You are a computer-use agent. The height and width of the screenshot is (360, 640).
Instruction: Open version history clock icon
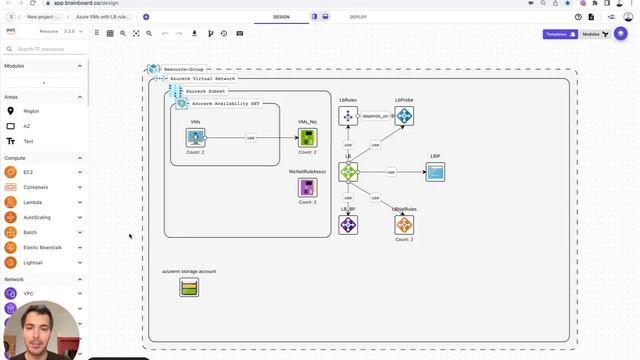click(x=224, y=33)
